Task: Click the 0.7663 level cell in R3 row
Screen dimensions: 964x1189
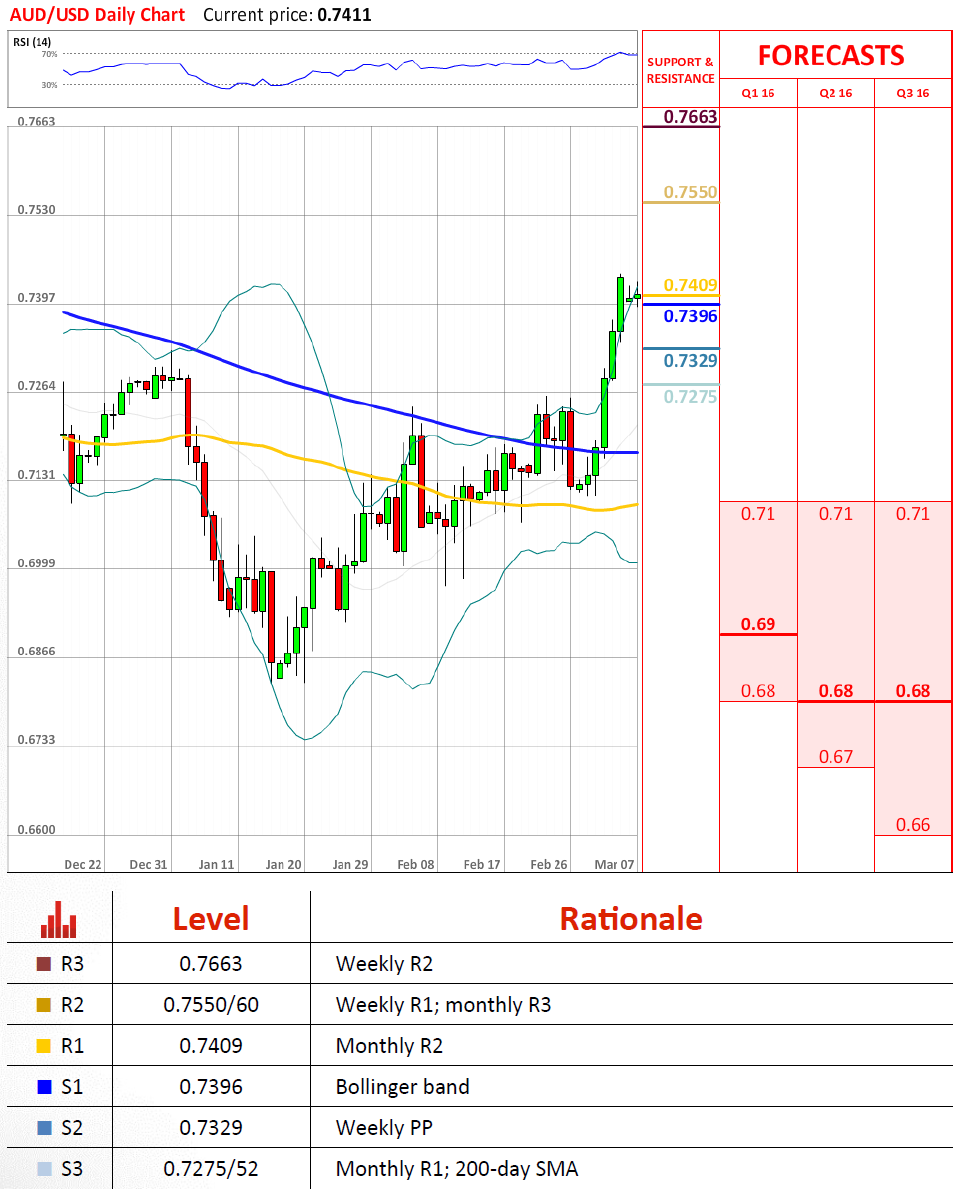Action: (211, 964)
